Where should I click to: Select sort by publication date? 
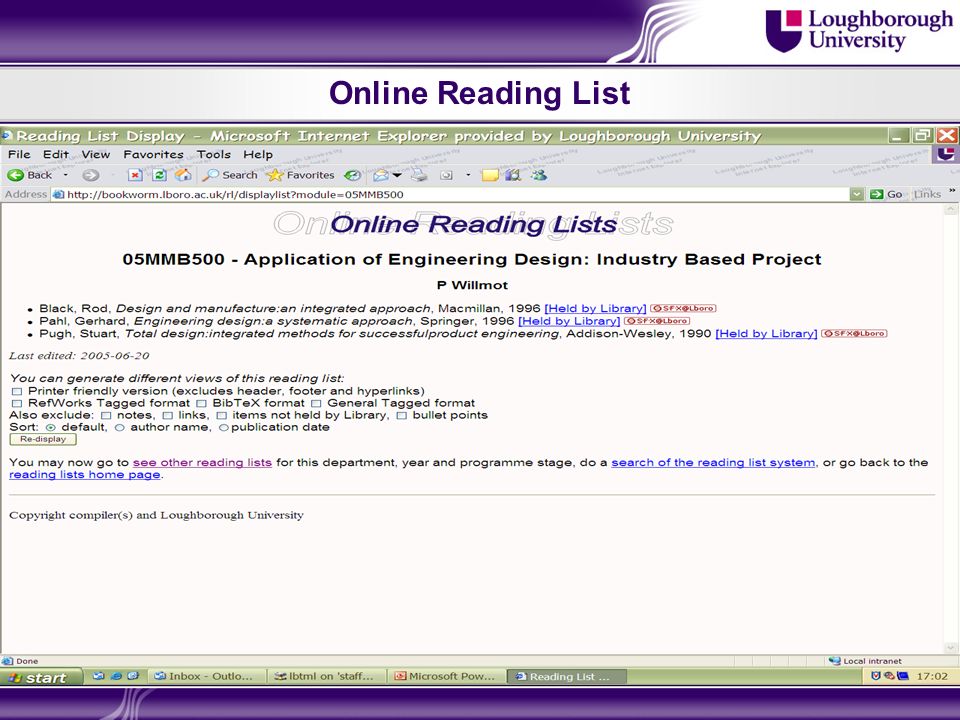point(223,427)
